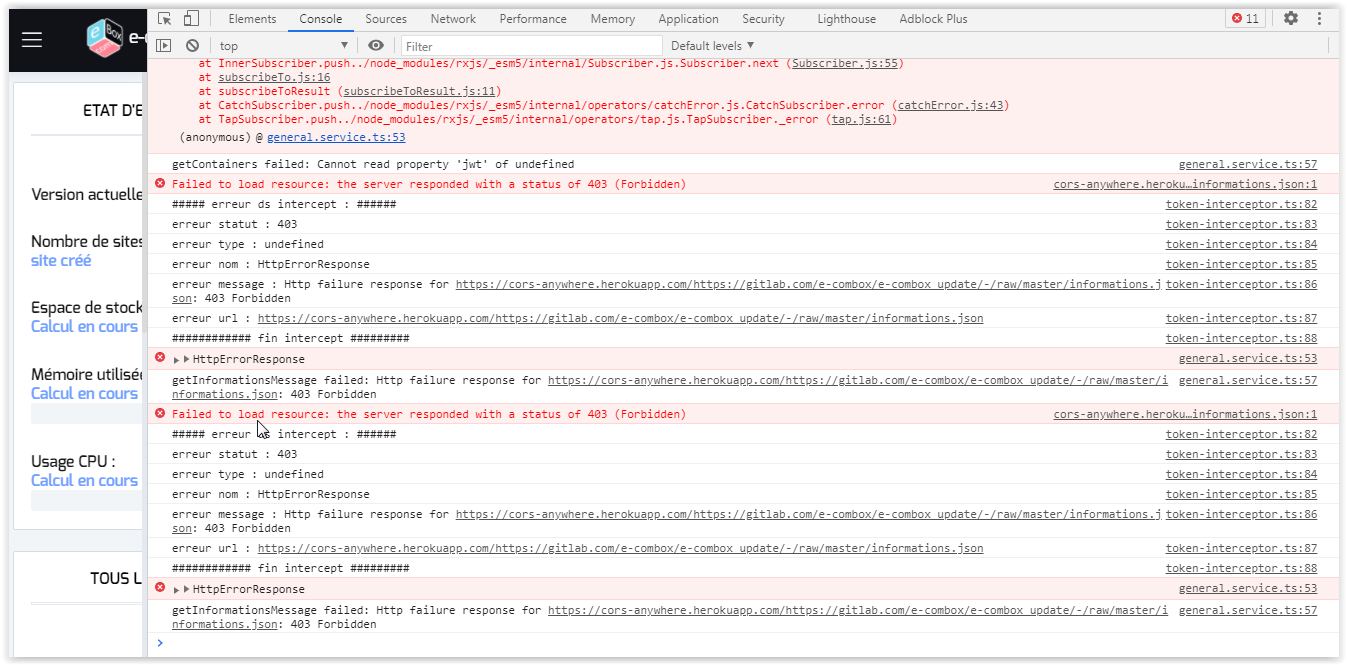This screenshot has height=665, width=1347.
Task: Open DevTools settings gear
Action: pyautogui.click(x=1291, y=18)
